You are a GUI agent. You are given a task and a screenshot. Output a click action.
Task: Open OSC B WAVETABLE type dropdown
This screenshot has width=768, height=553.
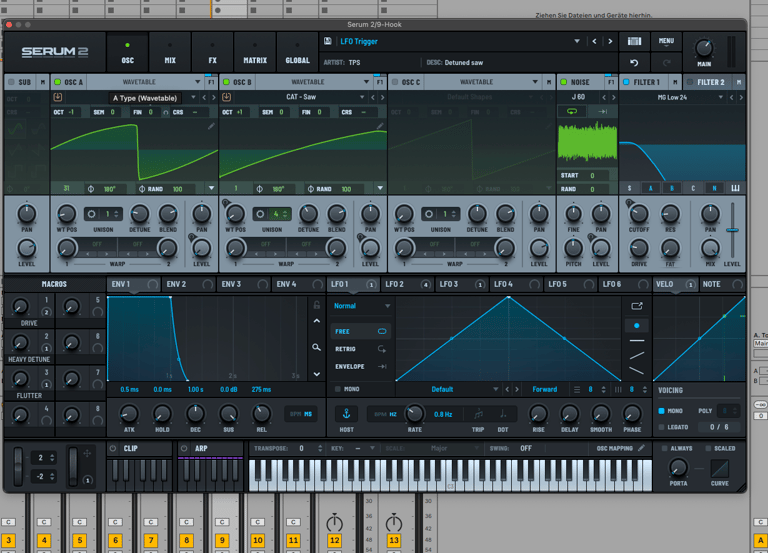(314, 82)
